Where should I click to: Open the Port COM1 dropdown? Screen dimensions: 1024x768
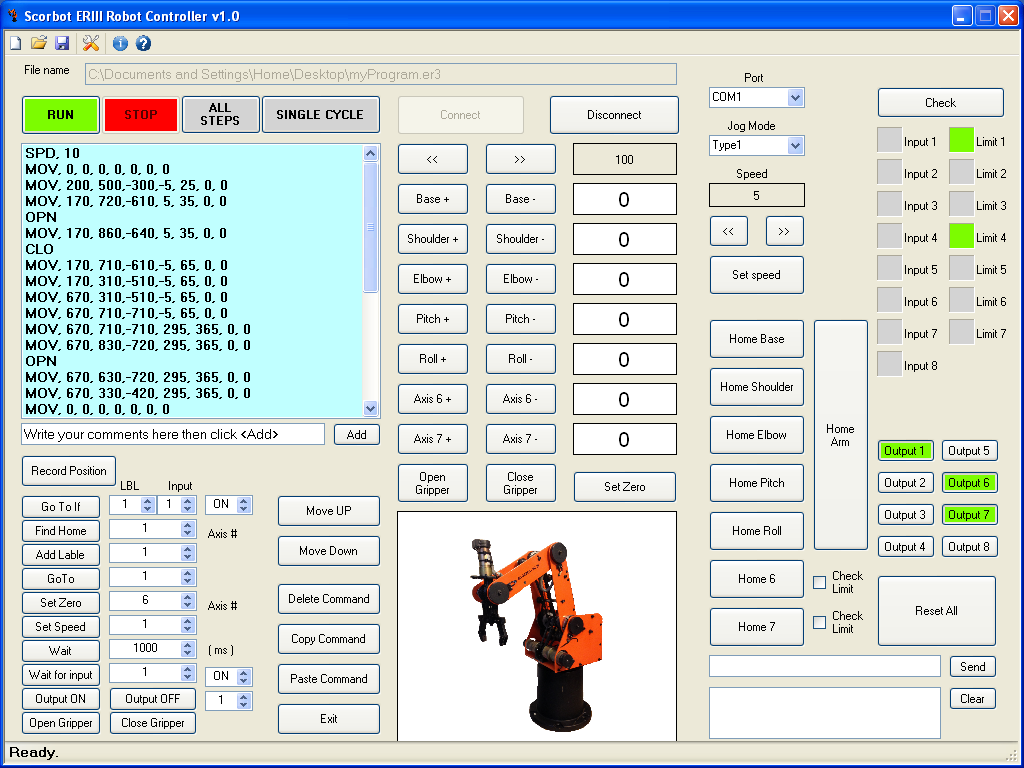click(x=795, y=97)
